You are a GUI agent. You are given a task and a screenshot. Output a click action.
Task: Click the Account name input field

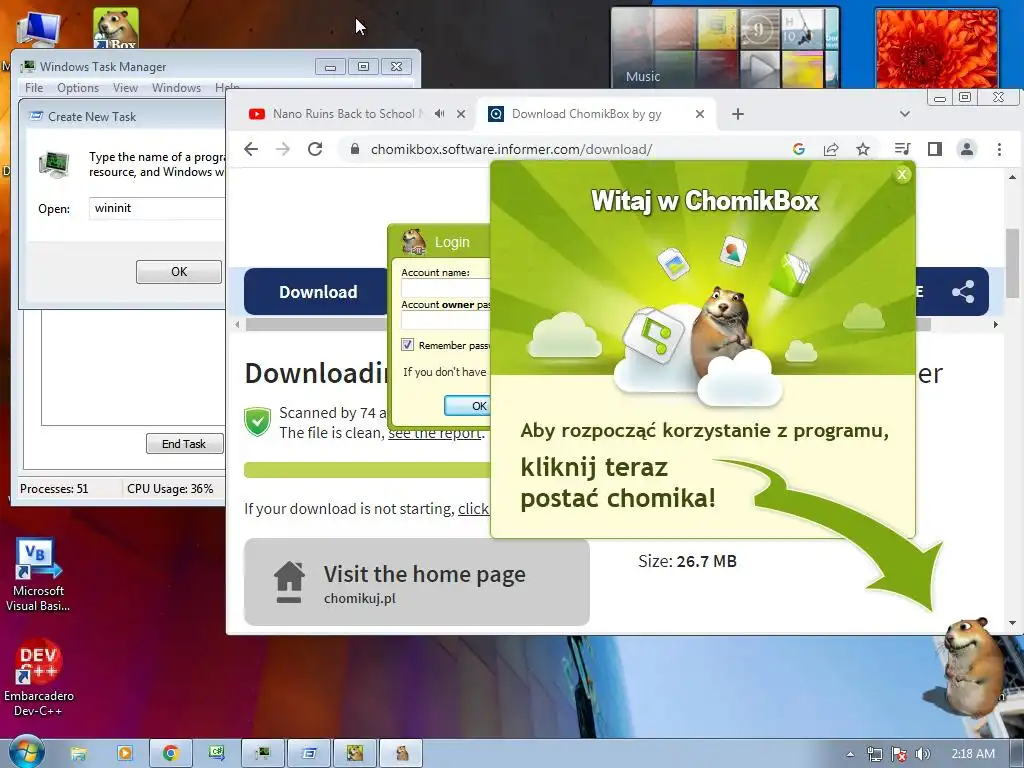coord(446,288)
